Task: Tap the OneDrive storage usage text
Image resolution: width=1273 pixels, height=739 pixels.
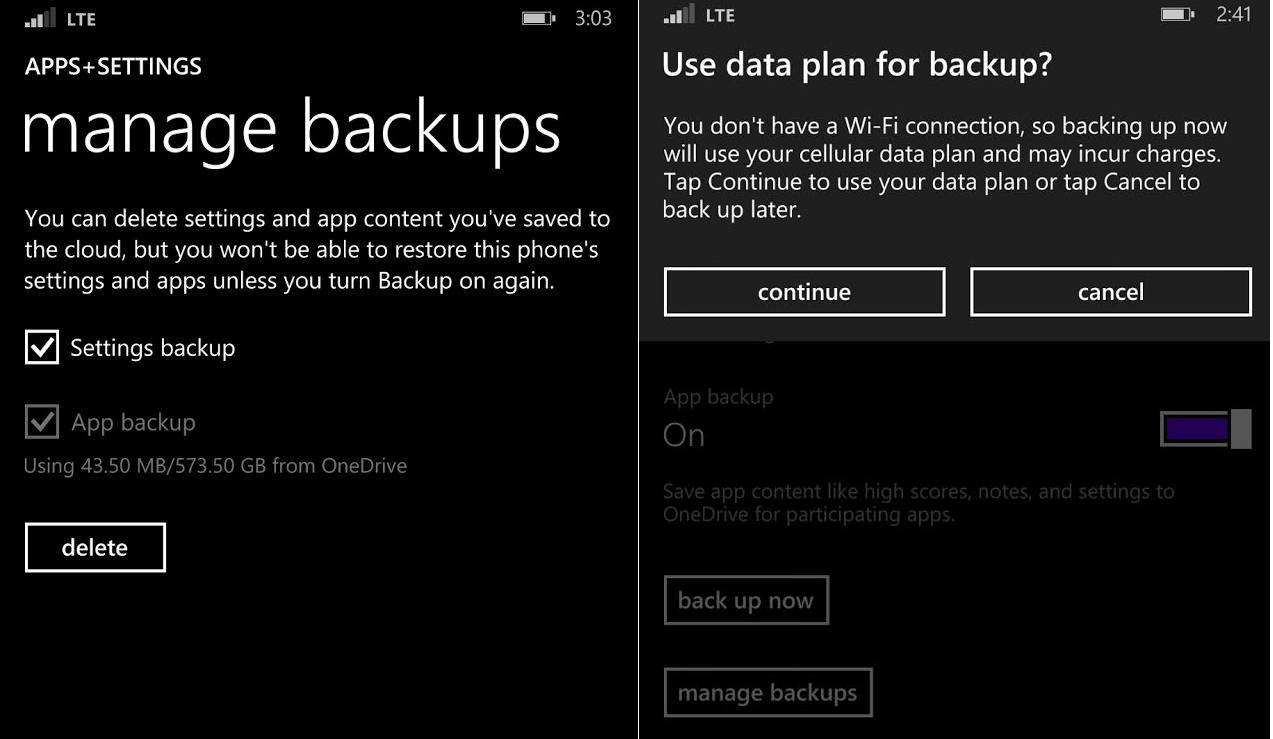Action: [215, 465]
